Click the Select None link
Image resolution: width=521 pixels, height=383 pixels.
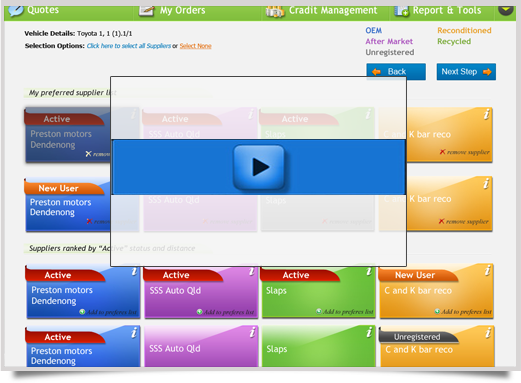195,46
